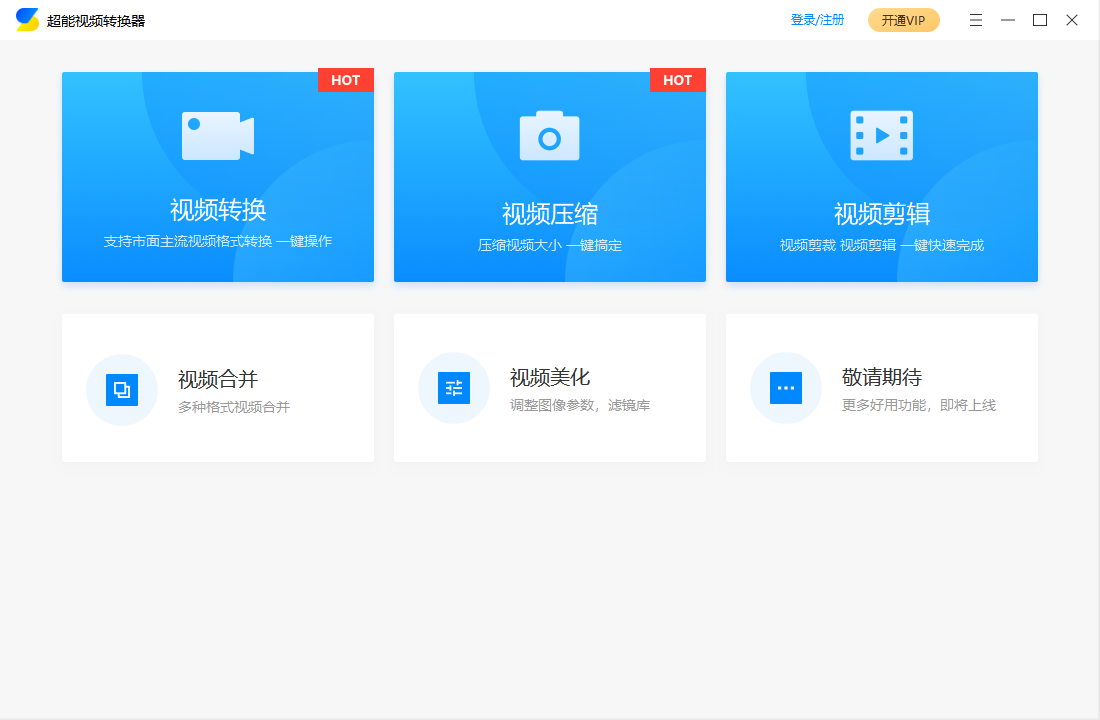1100x720 pixels.
Task: Click the 视频压缩 camera icon
Action: point(549,133)
